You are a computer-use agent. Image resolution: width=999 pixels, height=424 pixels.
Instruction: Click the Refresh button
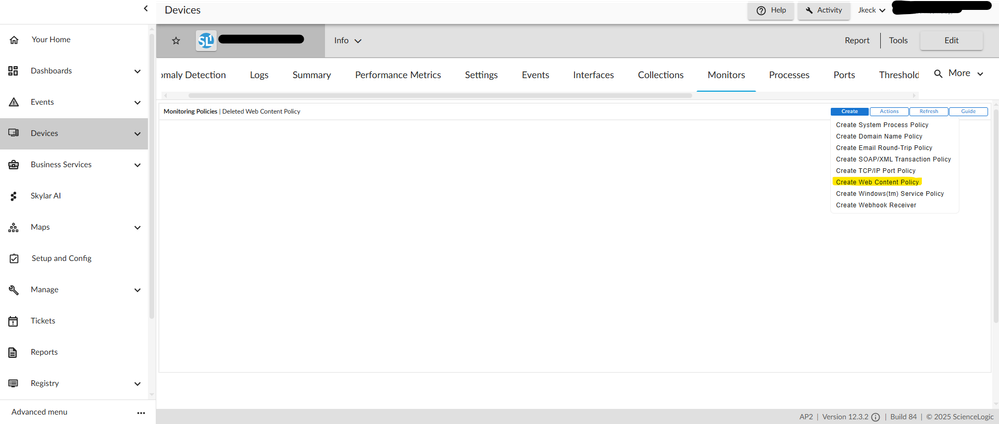pyautogui.click(x=928, y=112)
